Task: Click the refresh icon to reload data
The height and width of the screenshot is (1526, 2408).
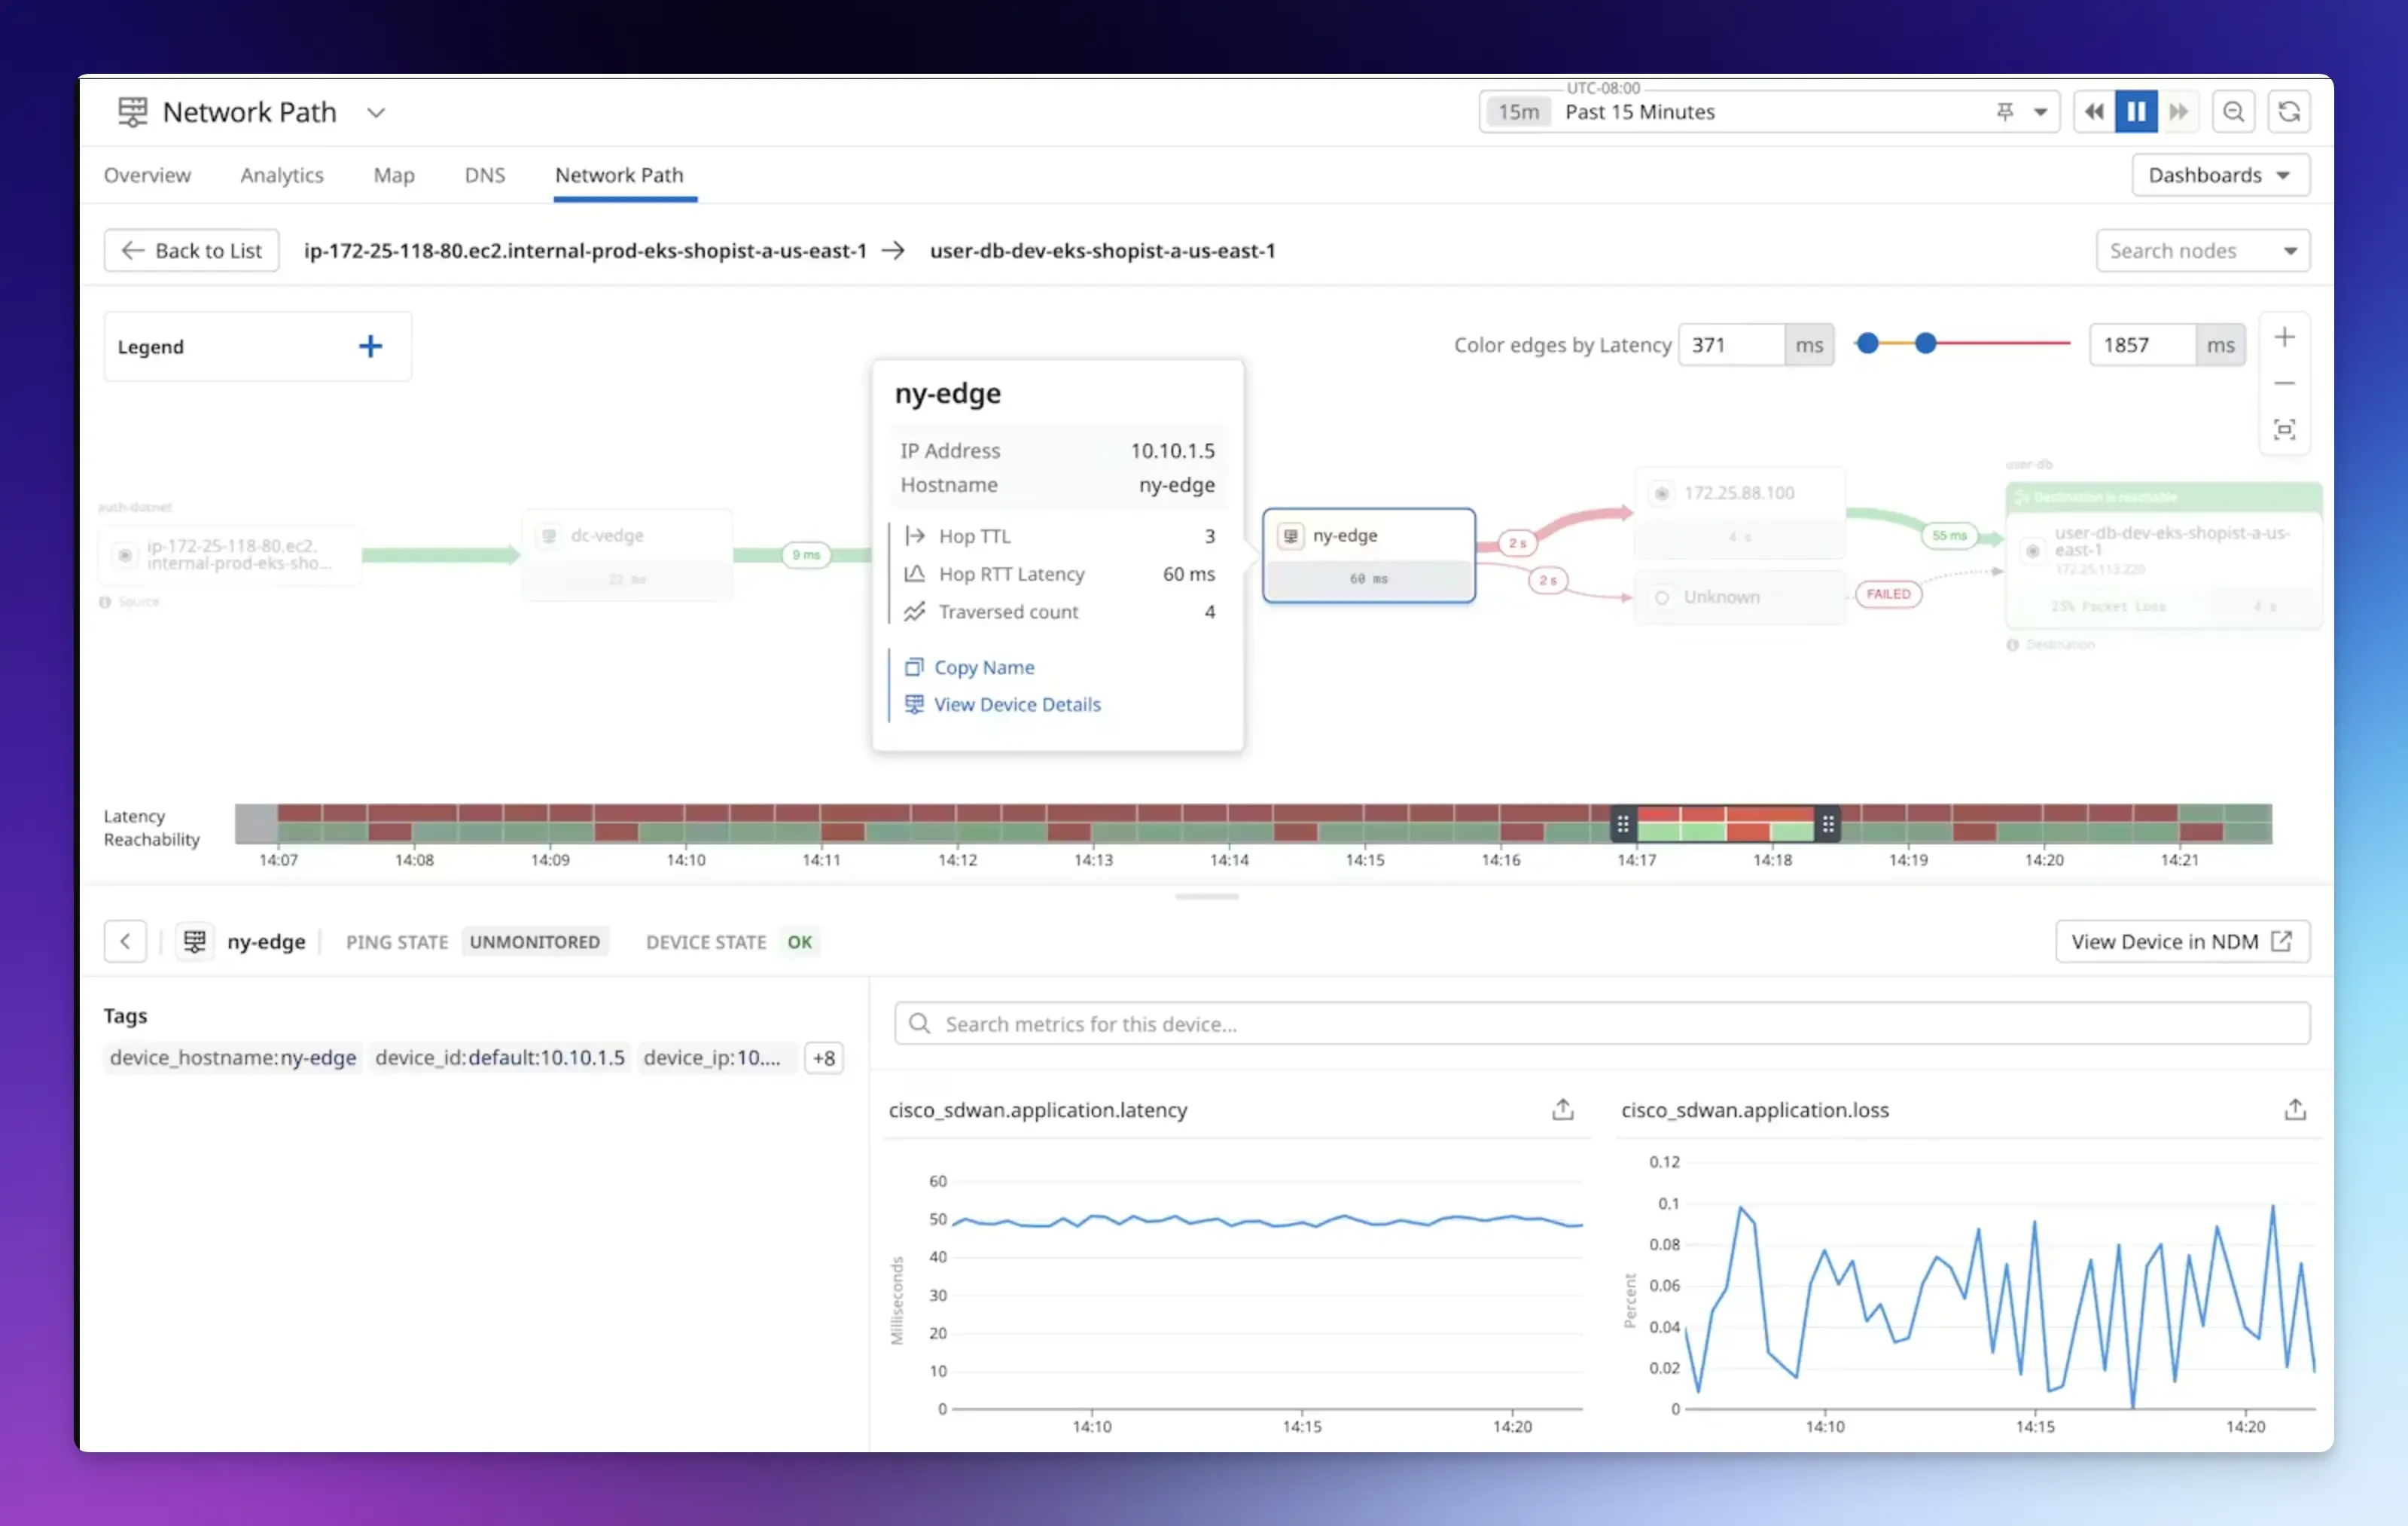Action: tap(2289, 112)
